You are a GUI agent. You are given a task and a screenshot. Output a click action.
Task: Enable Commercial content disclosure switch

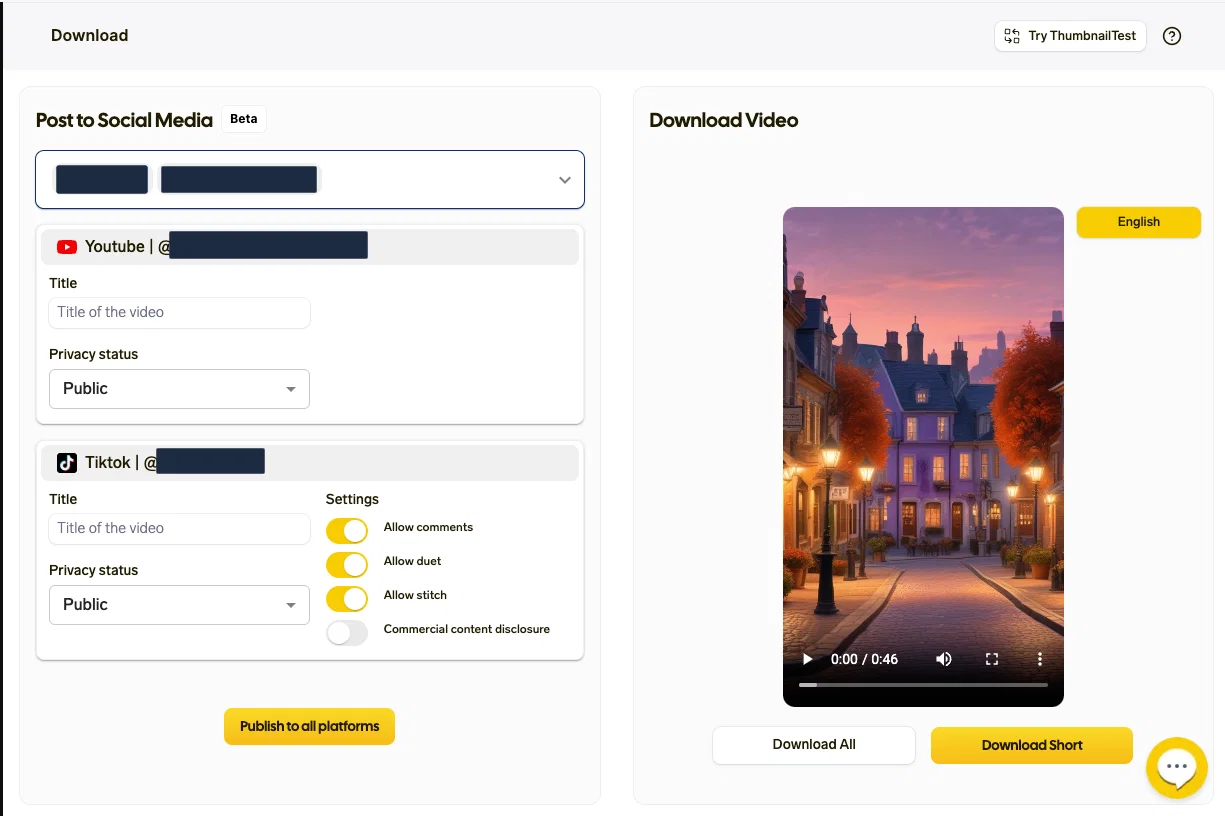(347, 632)
